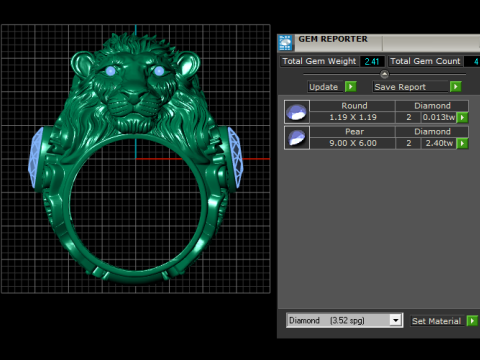Image resolution: width=480 pixels, height=360 pixels.
Task: Click the Diamond label in the Pear row
Action: (432, 132)
